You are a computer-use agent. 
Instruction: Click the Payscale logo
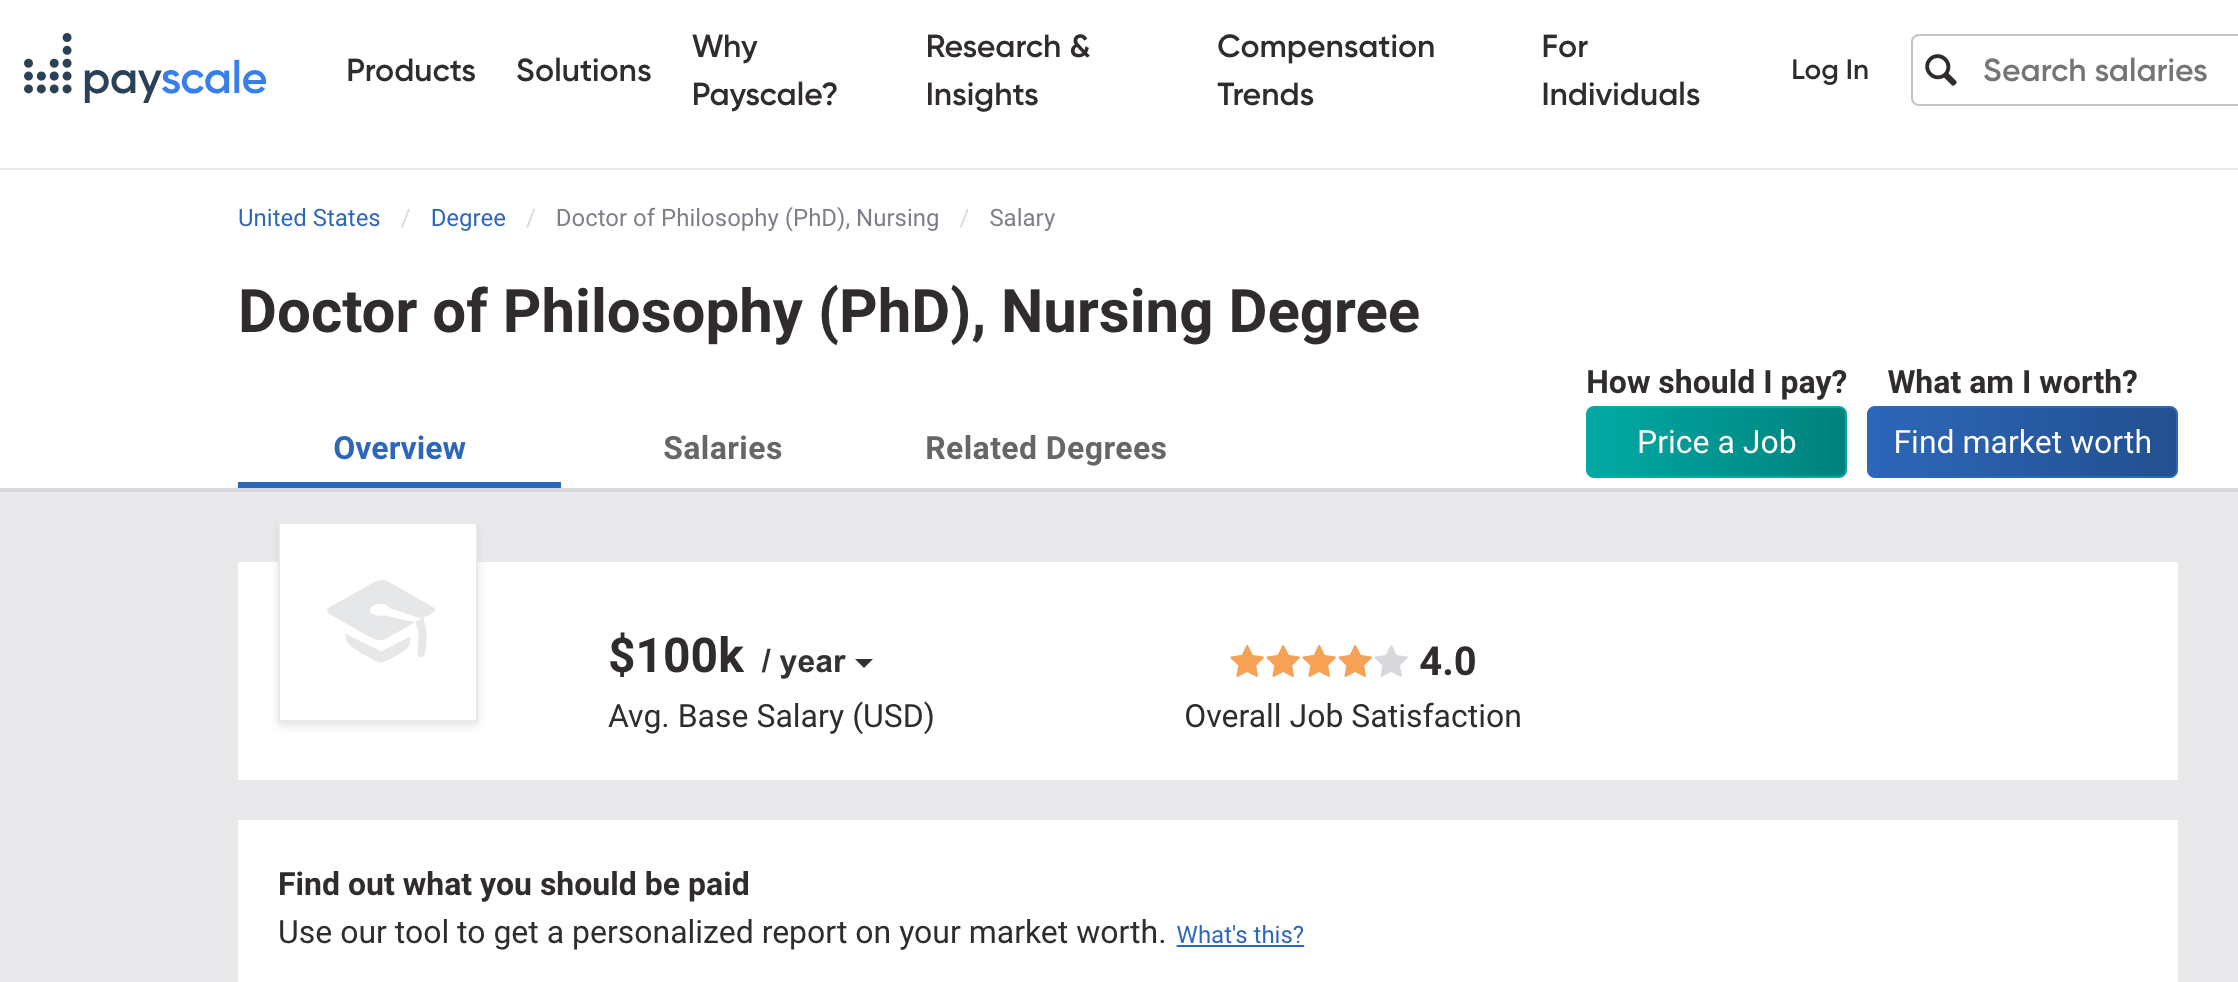click(x=145, y=70)
